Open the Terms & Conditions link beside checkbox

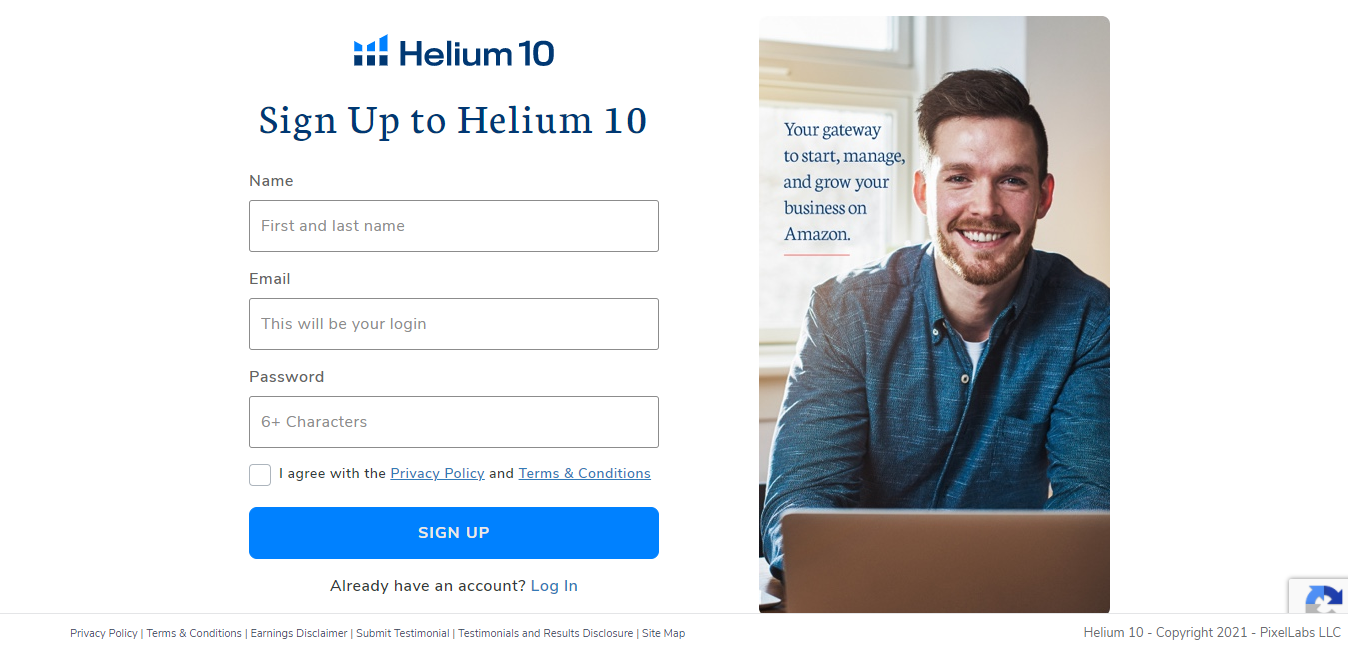[x=584, y=474]
